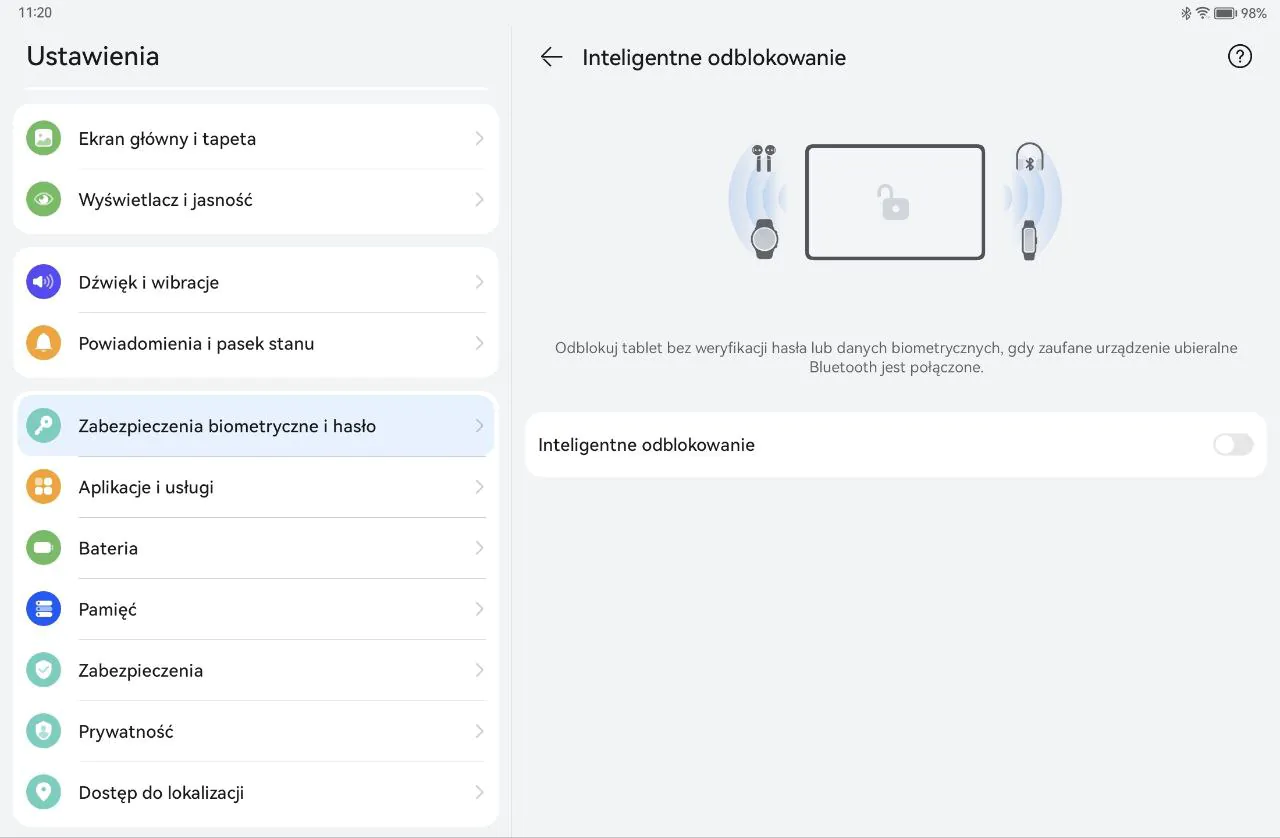Viewport: 1280px width, 838px height.
Task: Tap the blue storage icon for Pamięć
Action: [43, 609]
